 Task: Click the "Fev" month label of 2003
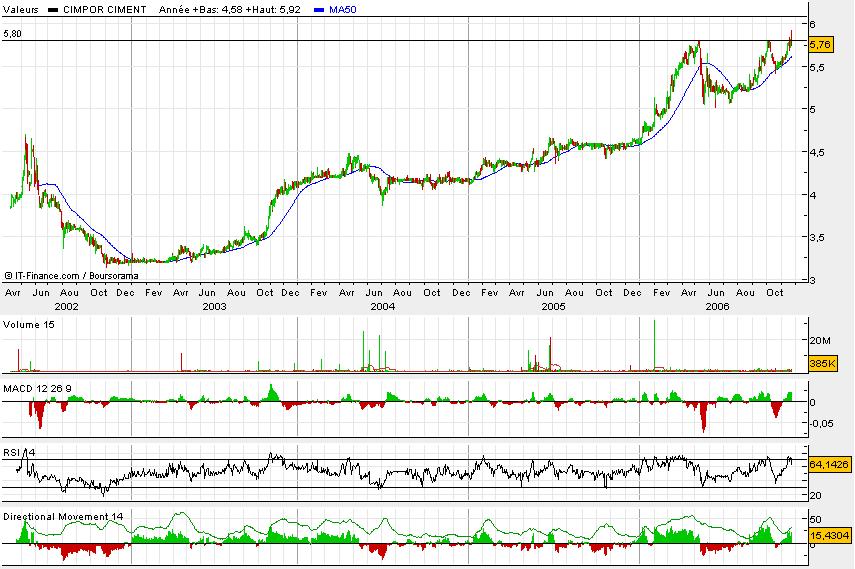[x=154, y=293]
